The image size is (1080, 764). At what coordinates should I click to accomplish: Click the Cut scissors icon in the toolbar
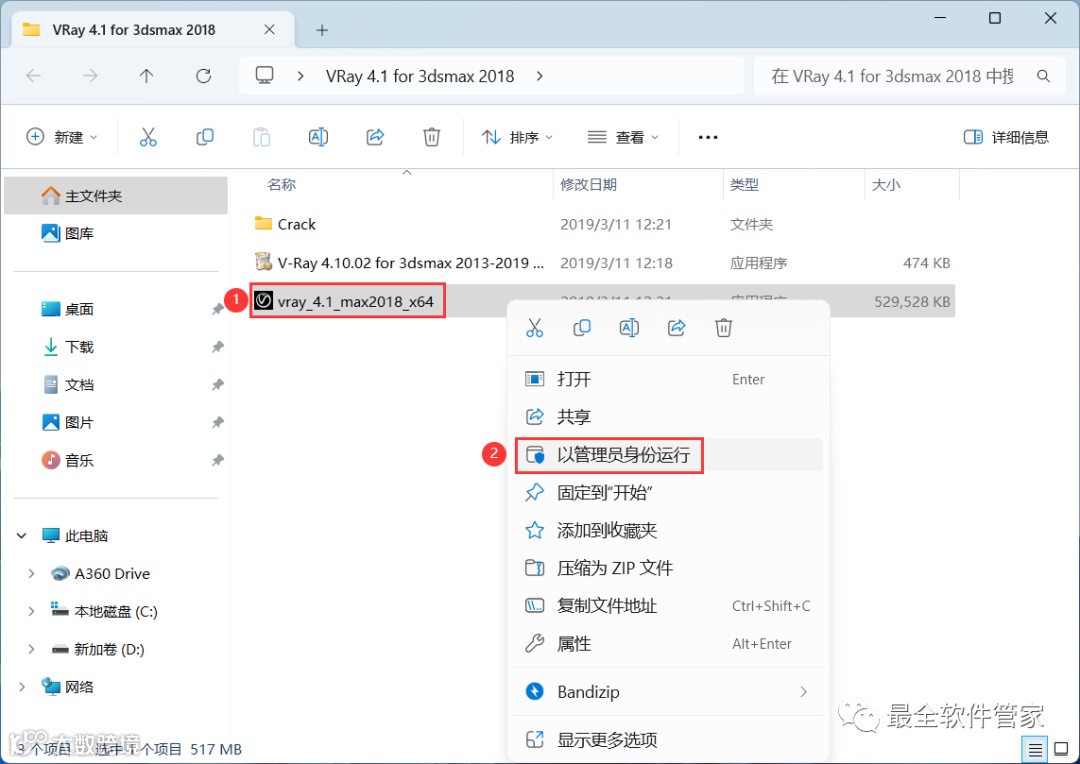(148, 137)
